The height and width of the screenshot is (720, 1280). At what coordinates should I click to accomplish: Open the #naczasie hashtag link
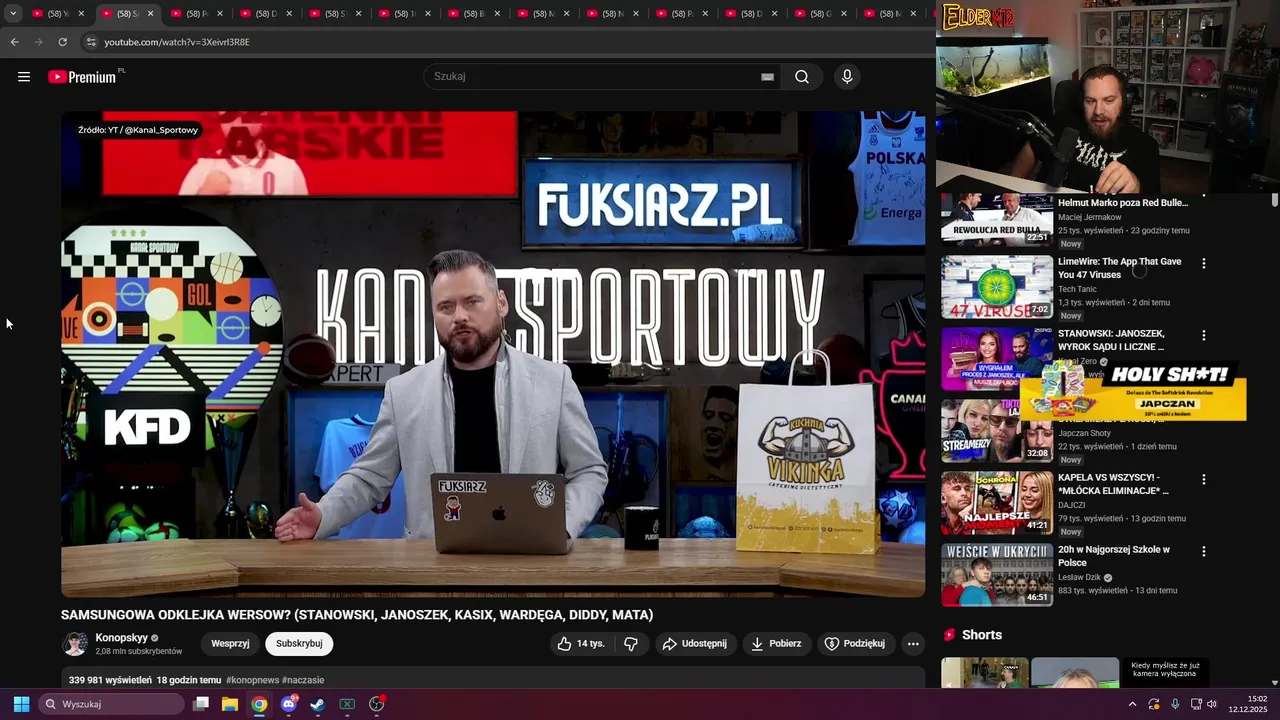pyautogui.click(x=303, y=680)
